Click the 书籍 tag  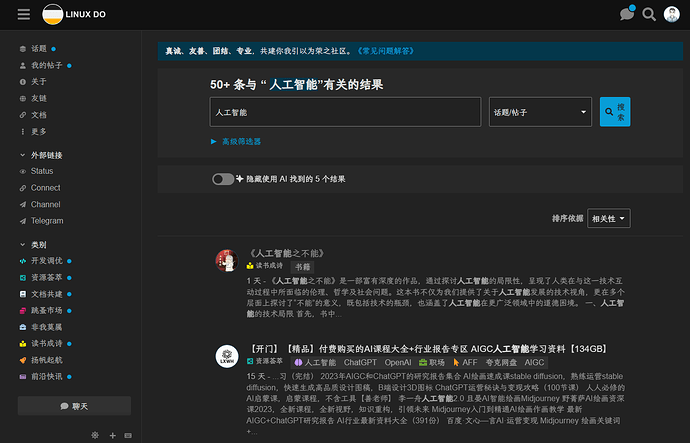click(x=302, y=267)
